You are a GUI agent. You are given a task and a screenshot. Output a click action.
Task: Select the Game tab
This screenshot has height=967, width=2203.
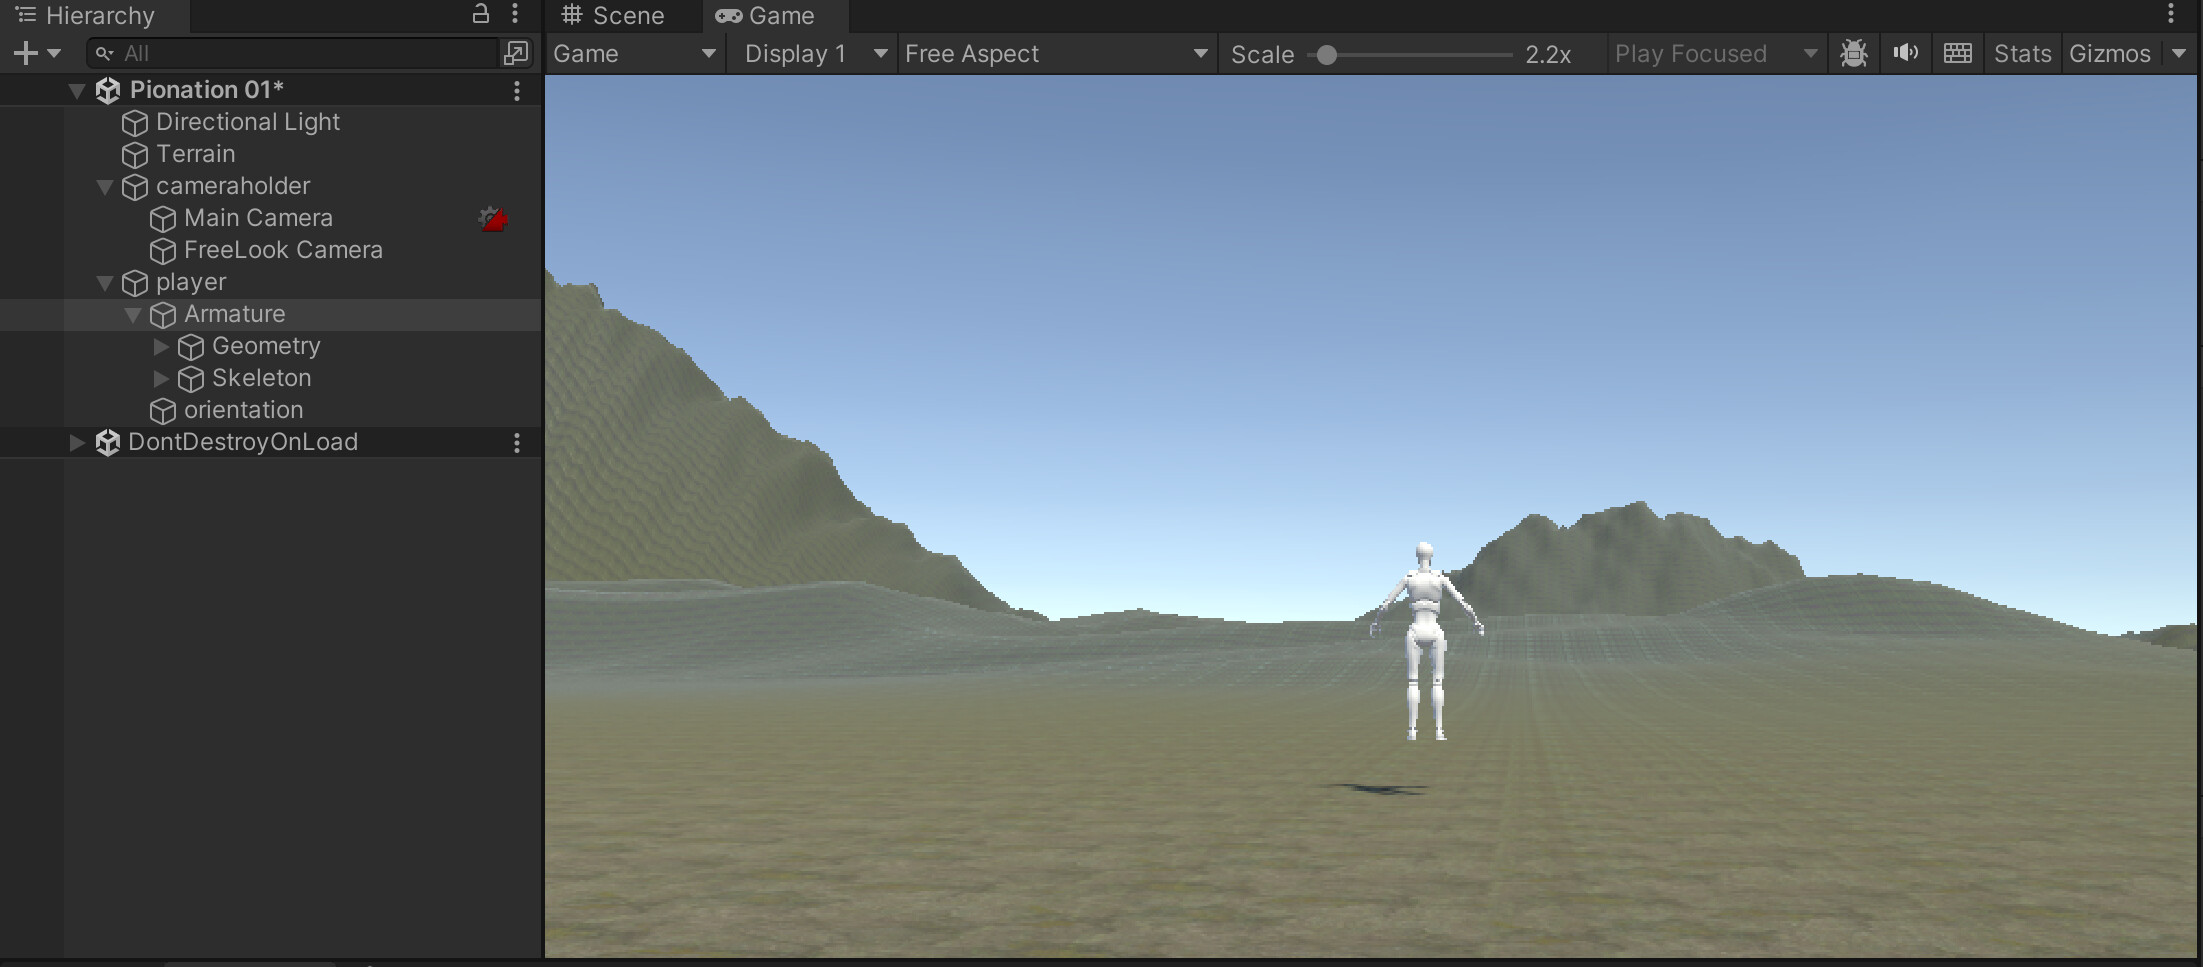768,15
